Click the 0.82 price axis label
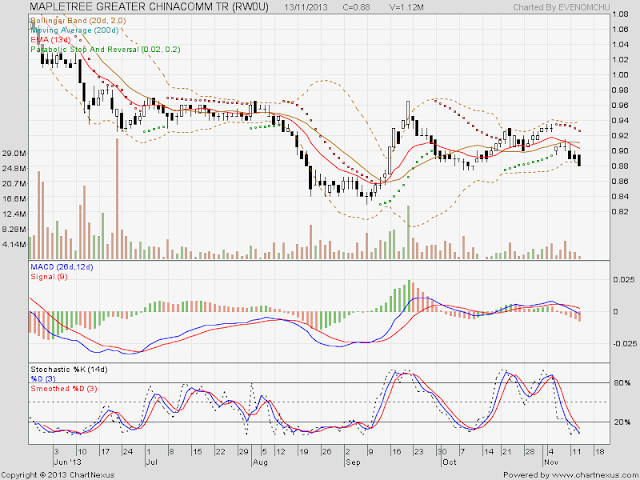The height and width of the screenshot is (480, 640). pos(620,211)
